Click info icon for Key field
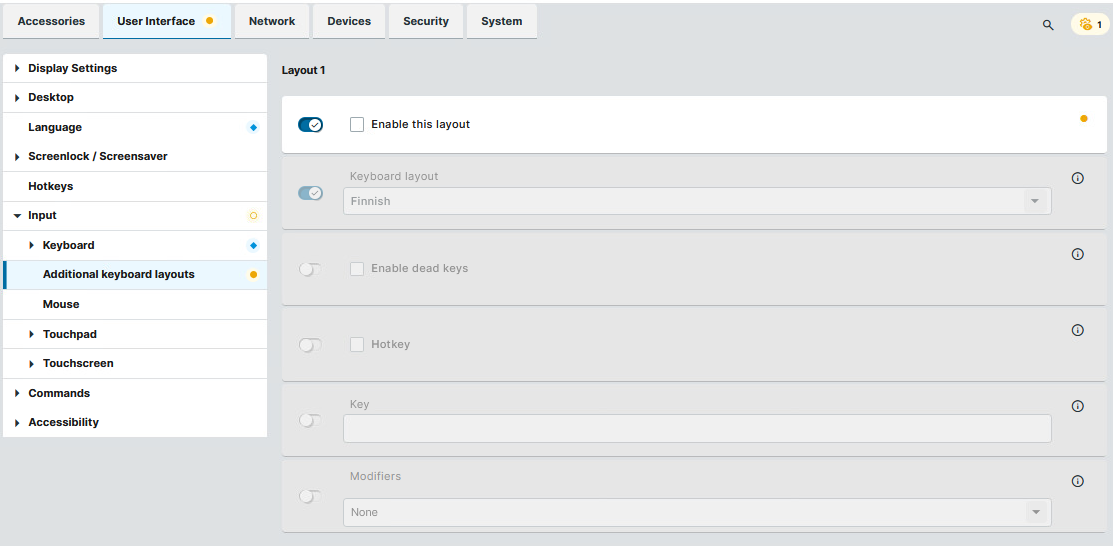 [x=1077, y=406]
